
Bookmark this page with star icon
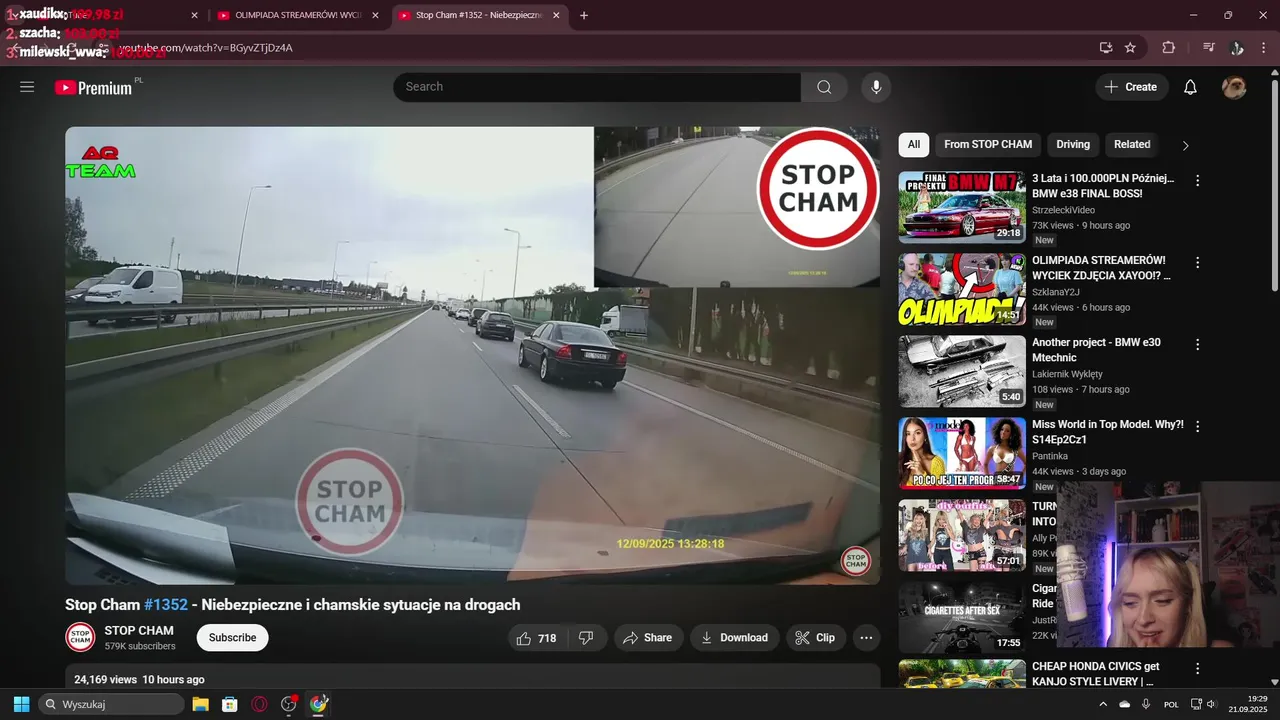[x=1130, y=47]
